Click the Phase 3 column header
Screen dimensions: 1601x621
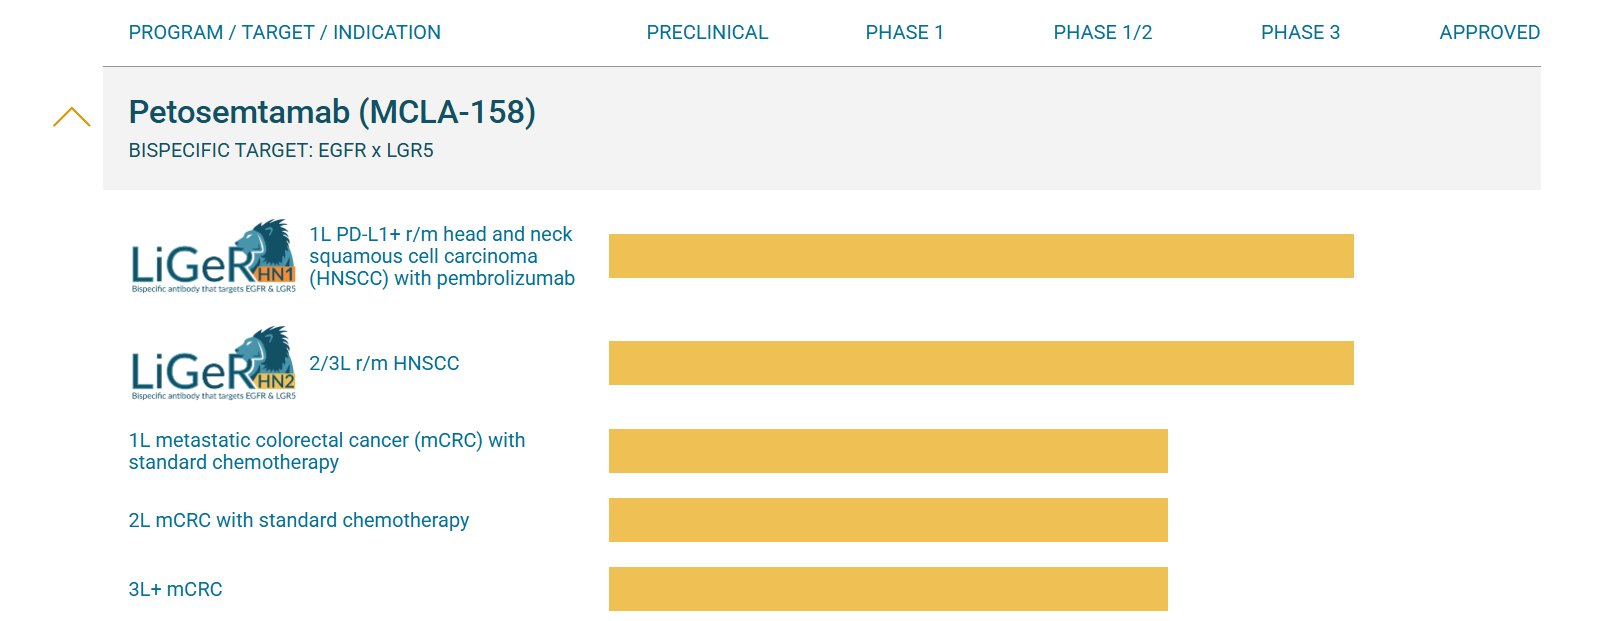(1300, 33)
